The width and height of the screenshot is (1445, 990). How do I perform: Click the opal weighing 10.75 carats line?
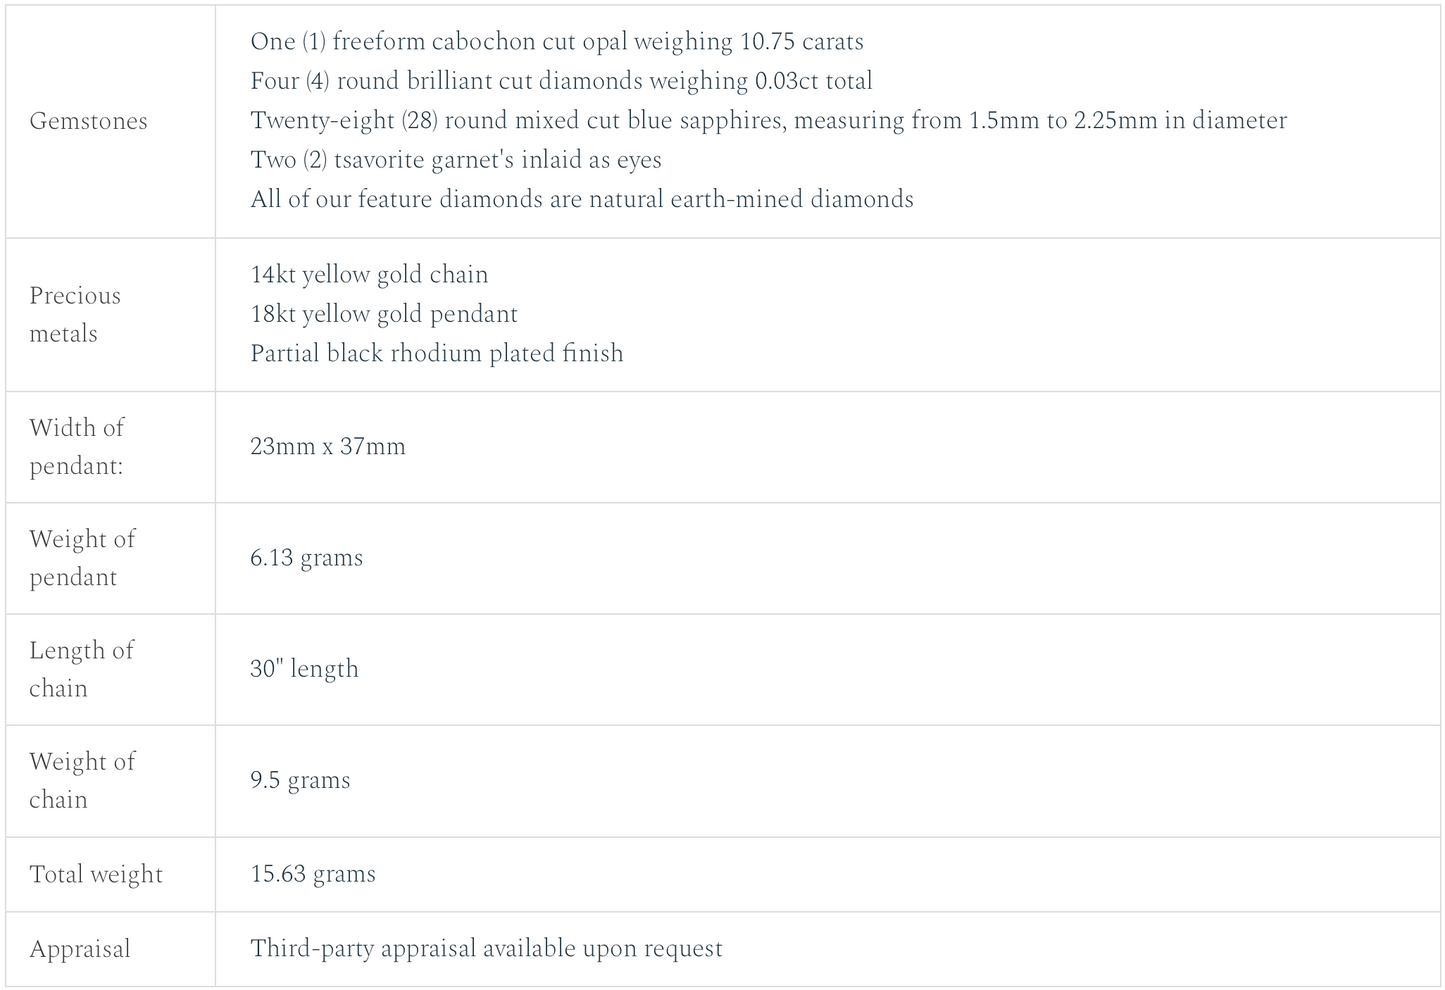(556, 42)
